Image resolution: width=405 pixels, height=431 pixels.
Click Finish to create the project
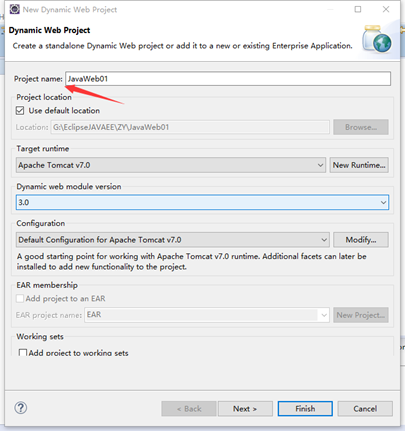click(x=305, y=409)
